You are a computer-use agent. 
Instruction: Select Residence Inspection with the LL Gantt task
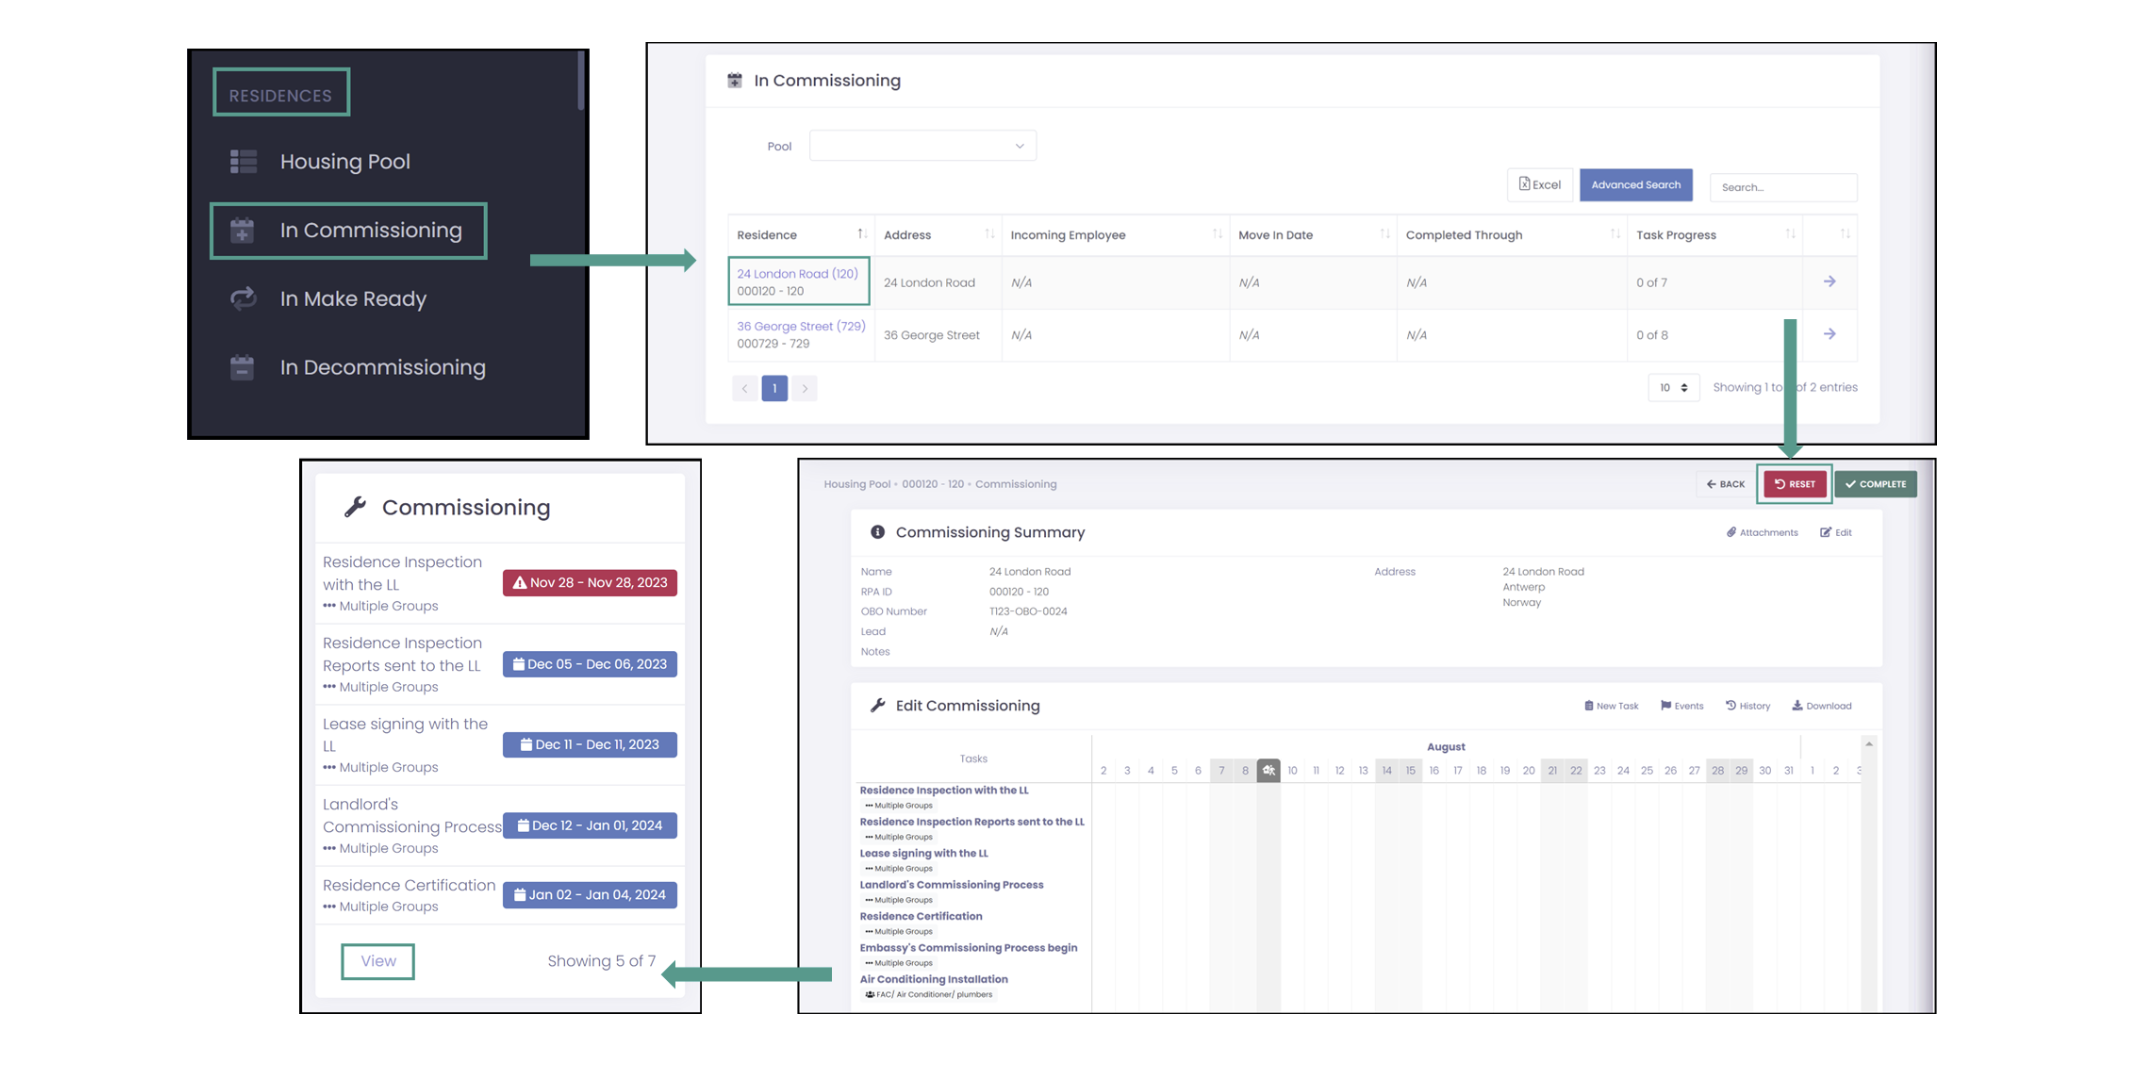[944, 790]
